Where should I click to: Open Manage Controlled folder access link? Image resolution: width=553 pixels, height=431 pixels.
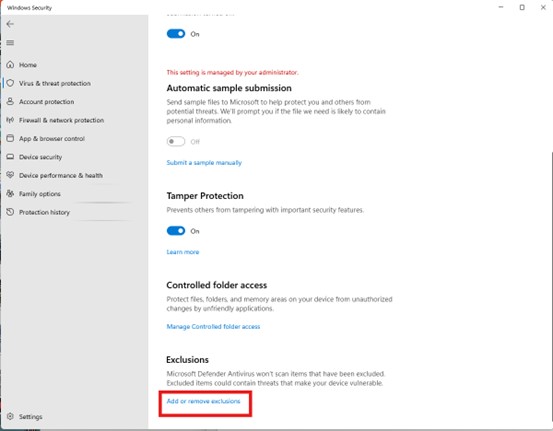[213, 327]
